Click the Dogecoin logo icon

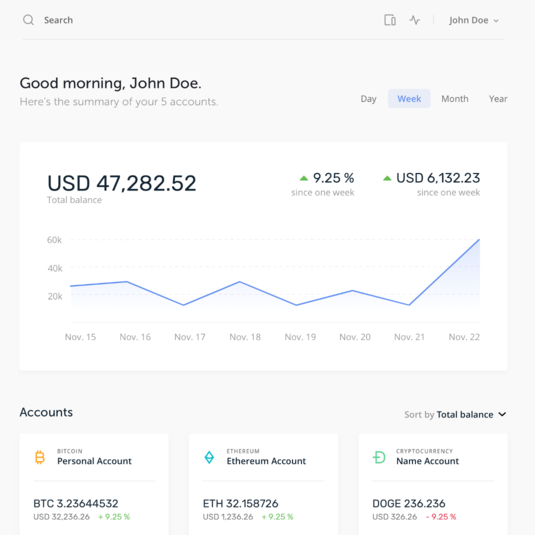coord(379,457)
